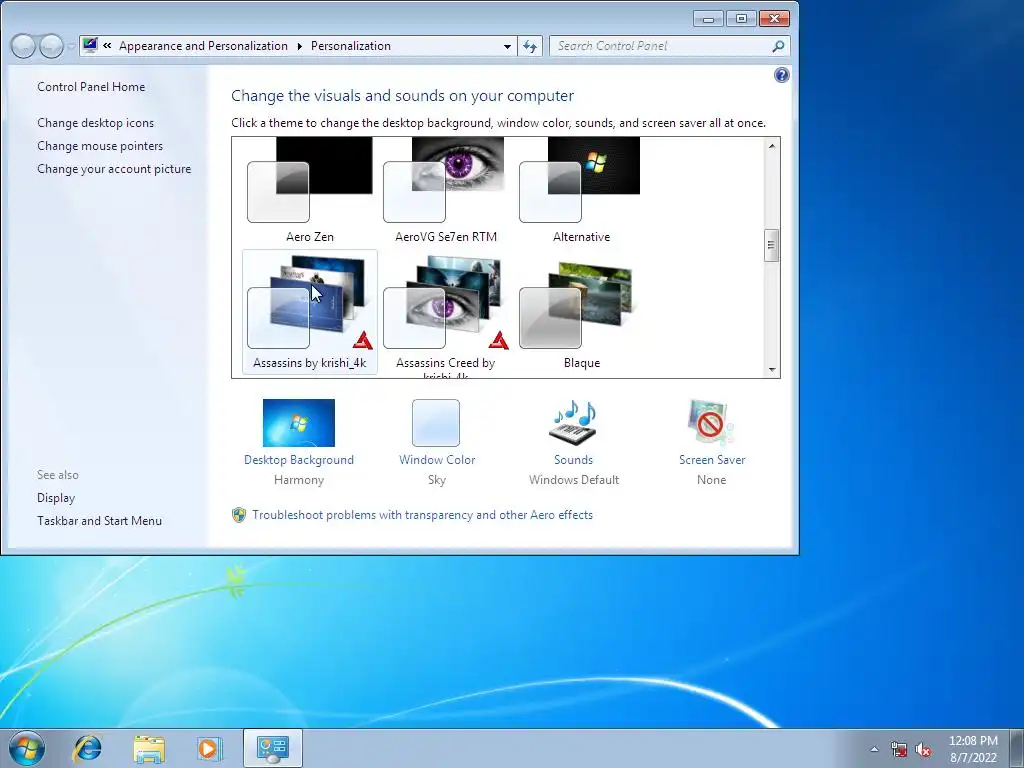The height and width of the screenshot is (768, 1024).
Task: Click the Show desktop strip
Action: coord(1018,748)
